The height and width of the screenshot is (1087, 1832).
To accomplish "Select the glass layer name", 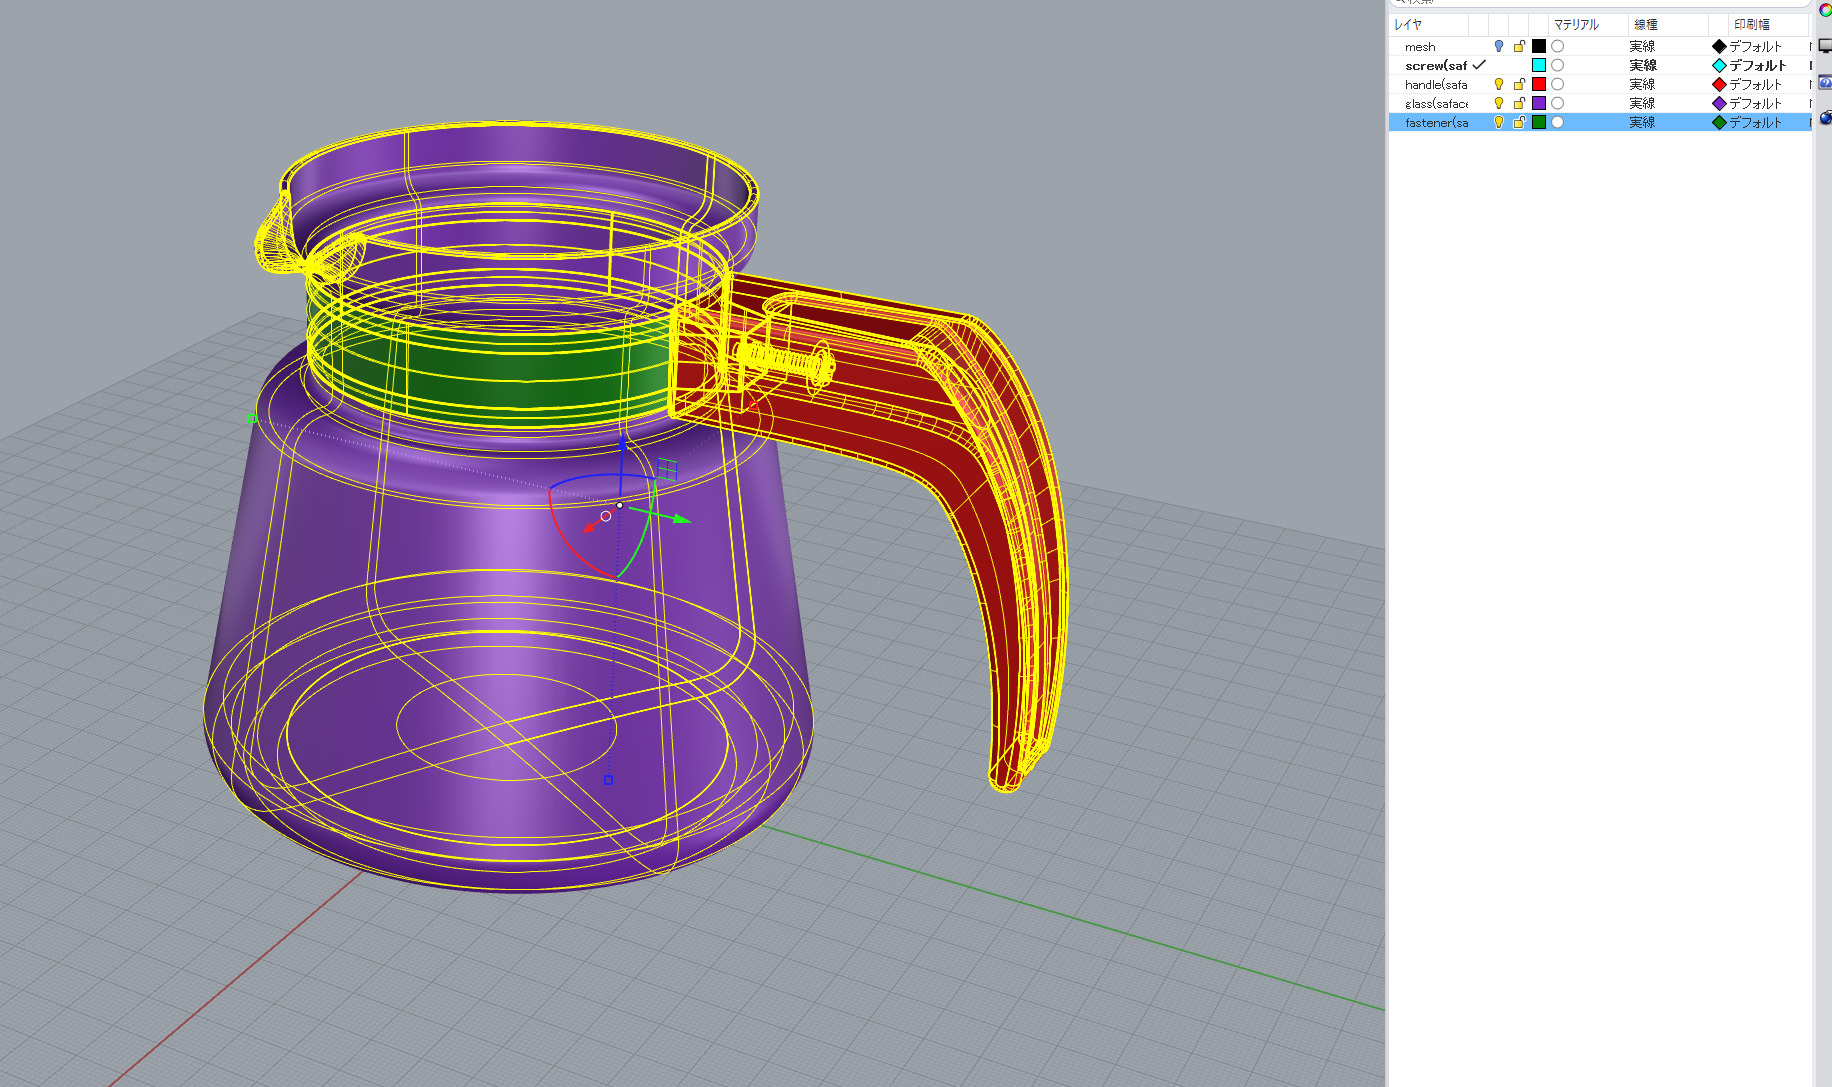I will point(1436,103).
